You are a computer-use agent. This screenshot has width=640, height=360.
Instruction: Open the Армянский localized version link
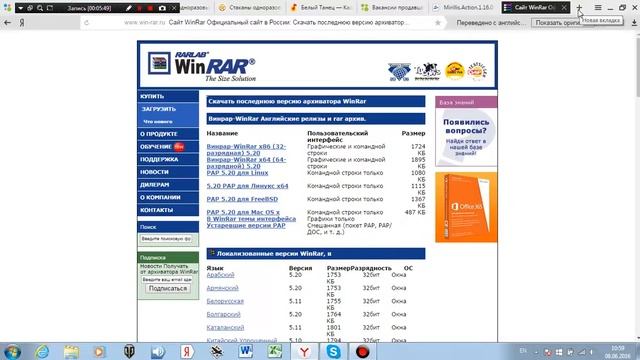coord(222,288)
